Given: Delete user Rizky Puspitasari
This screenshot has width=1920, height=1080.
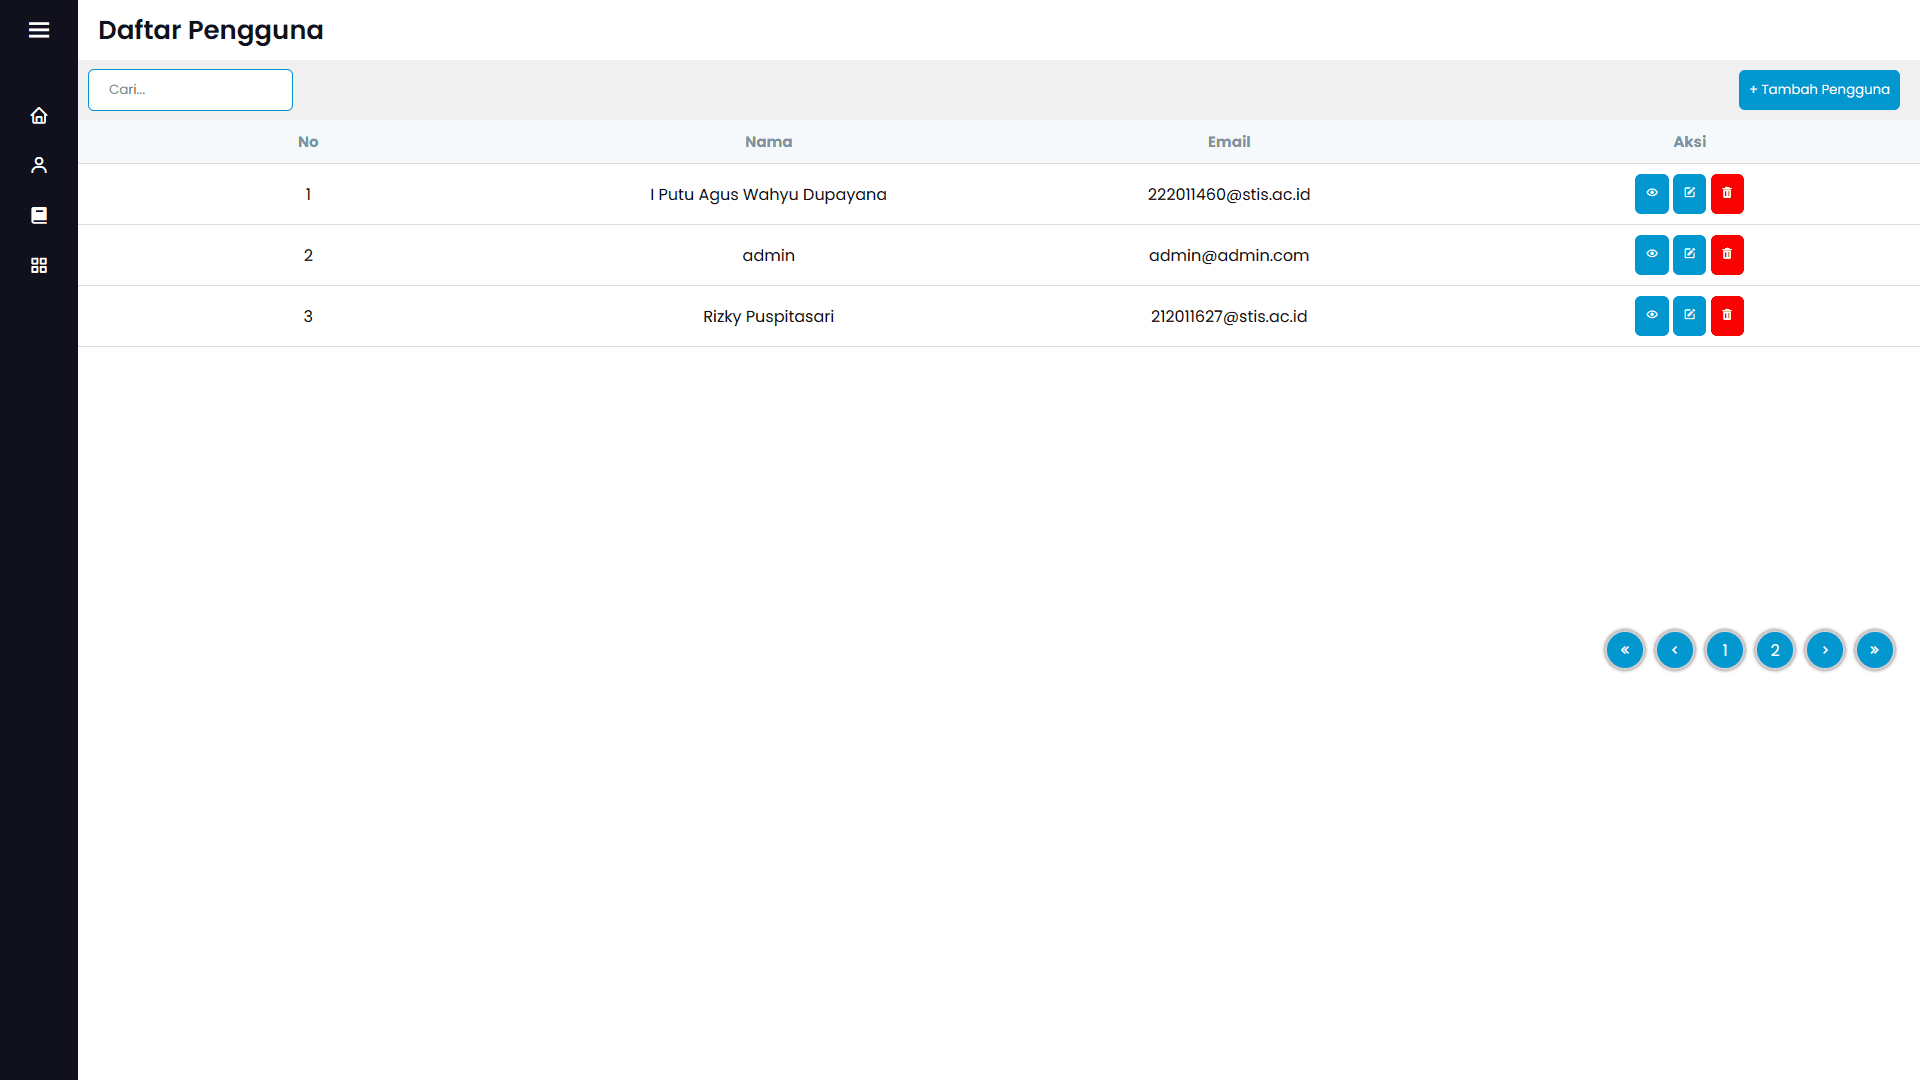Looking at the screenshot, I should tap(1727, 316).
